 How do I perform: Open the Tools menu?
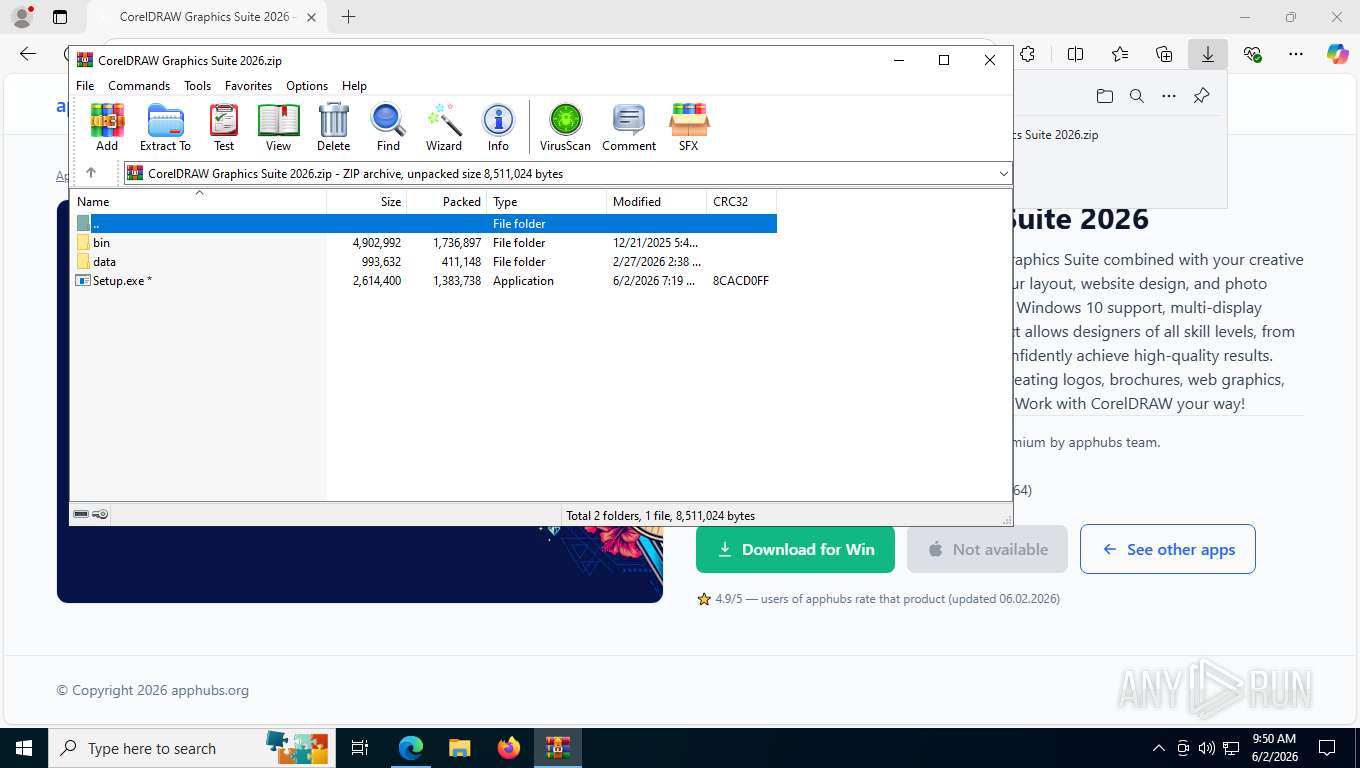(197, 86)
